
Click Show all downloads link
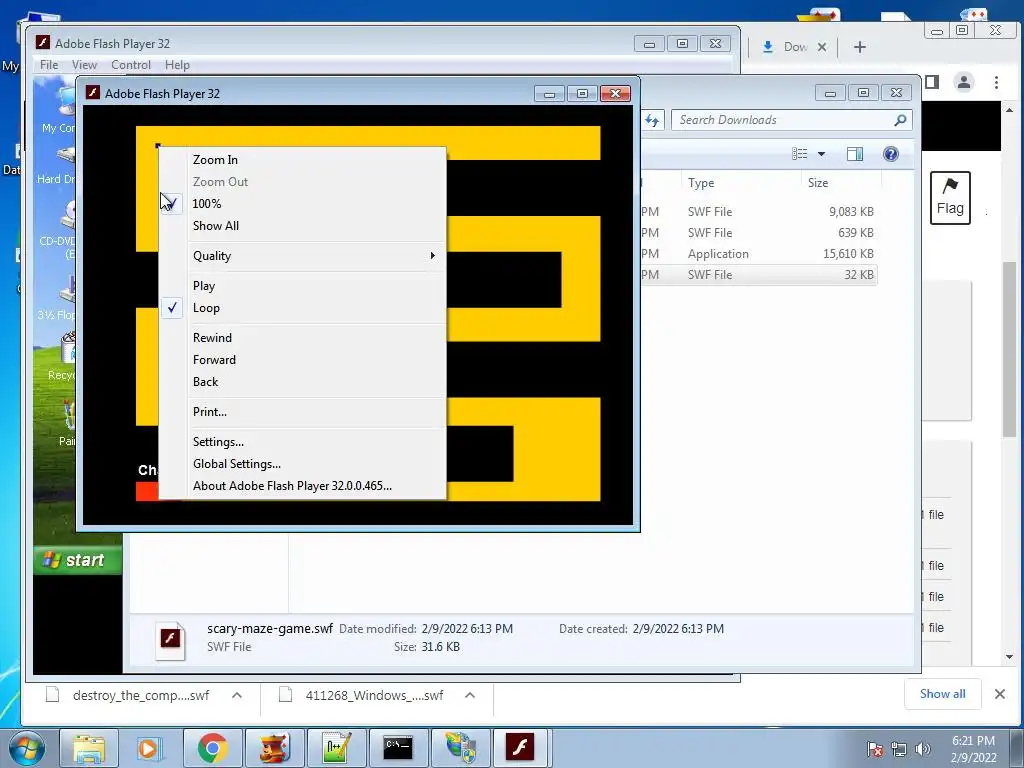pos(942,694)
